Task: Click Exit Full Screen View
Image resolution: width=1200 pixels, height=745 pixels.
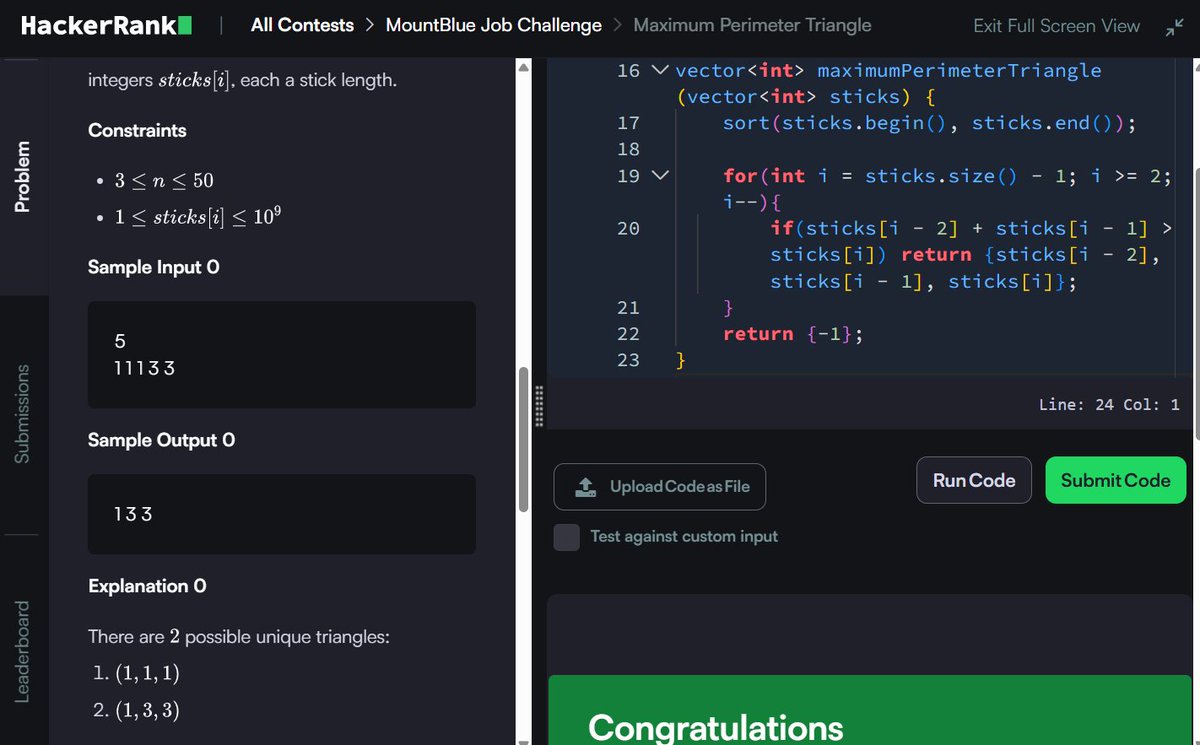Action: point(1057,27)
